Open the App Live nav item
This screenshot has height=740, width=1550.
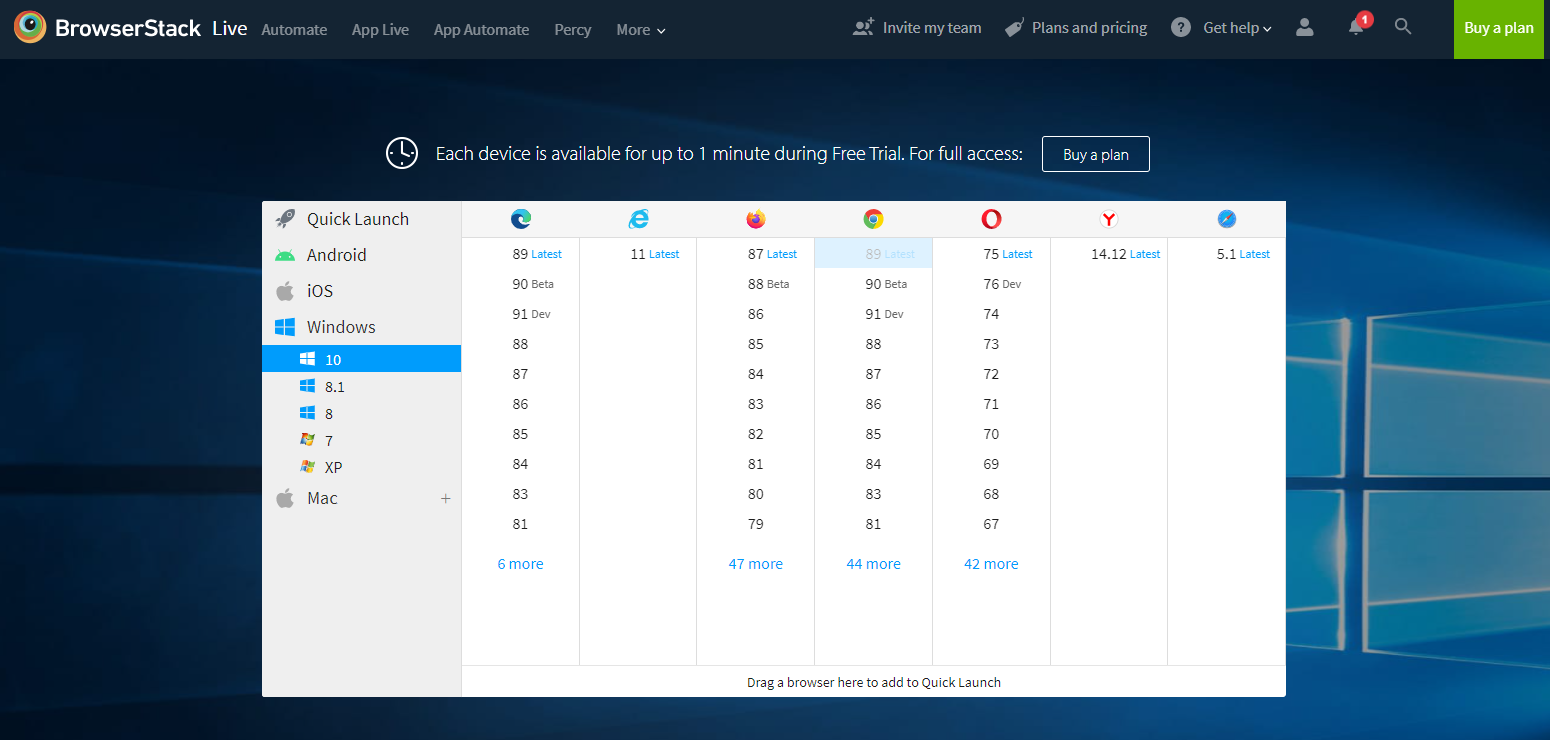tap(380, 30)
